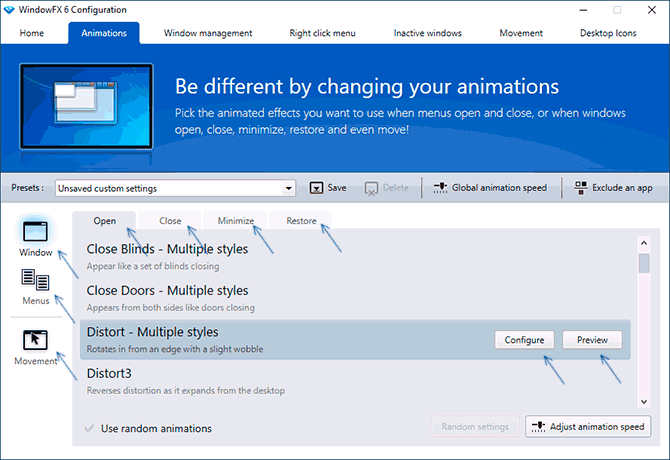Click the Presets dropdown arrow
670x460 pixels.
click(289, 188)
